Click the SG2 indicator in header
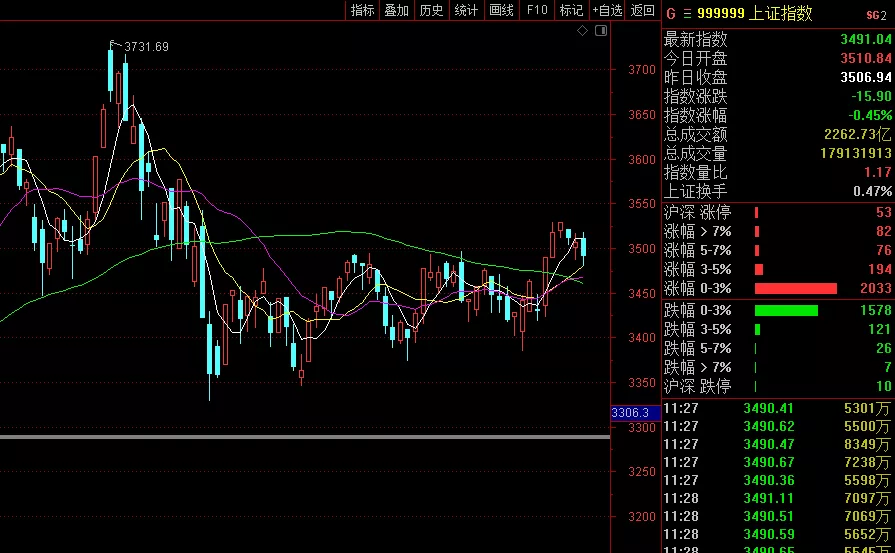895x553 pixels. tap(877, 15)
